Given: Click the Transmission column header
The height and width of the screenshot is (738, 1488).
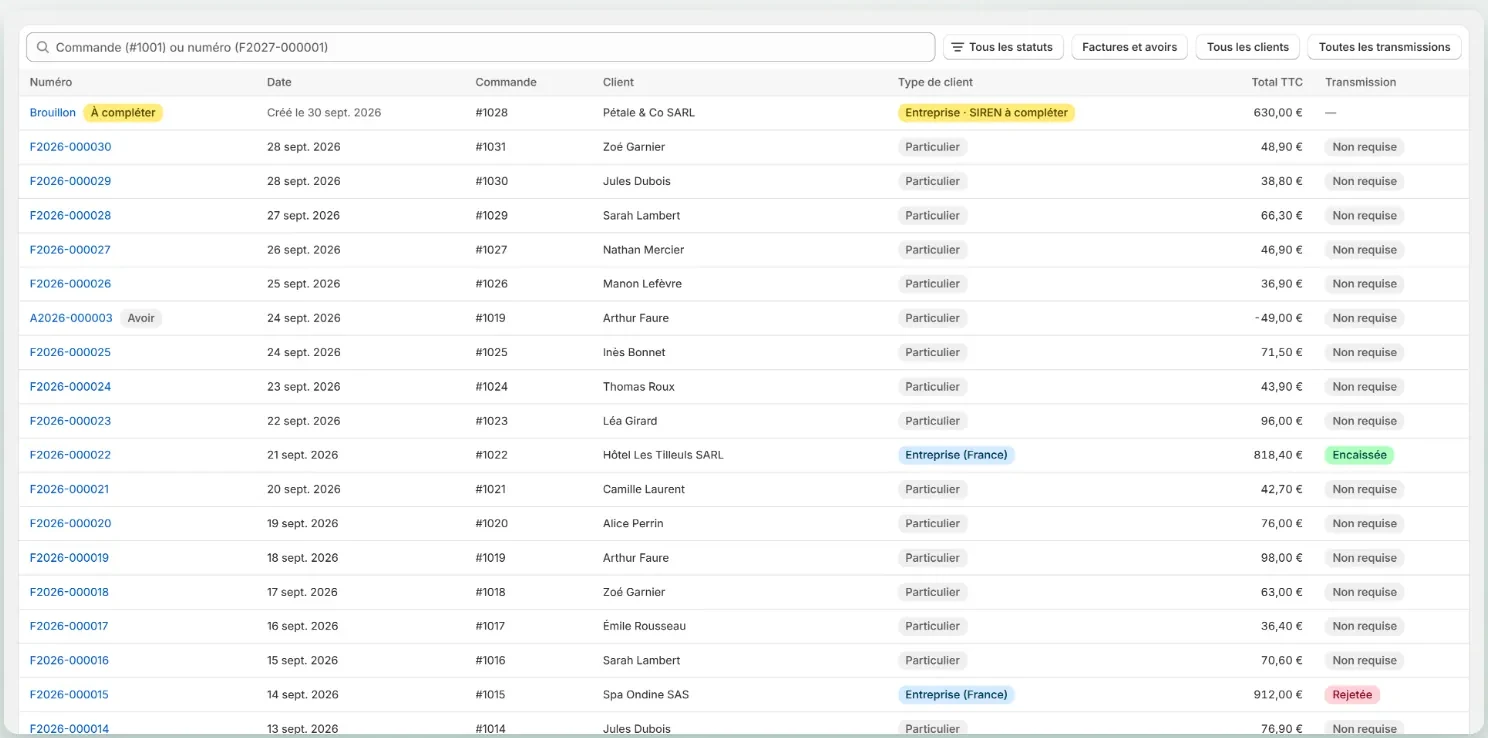Looking at the screenshot, I should click(x=1360, y=82).
